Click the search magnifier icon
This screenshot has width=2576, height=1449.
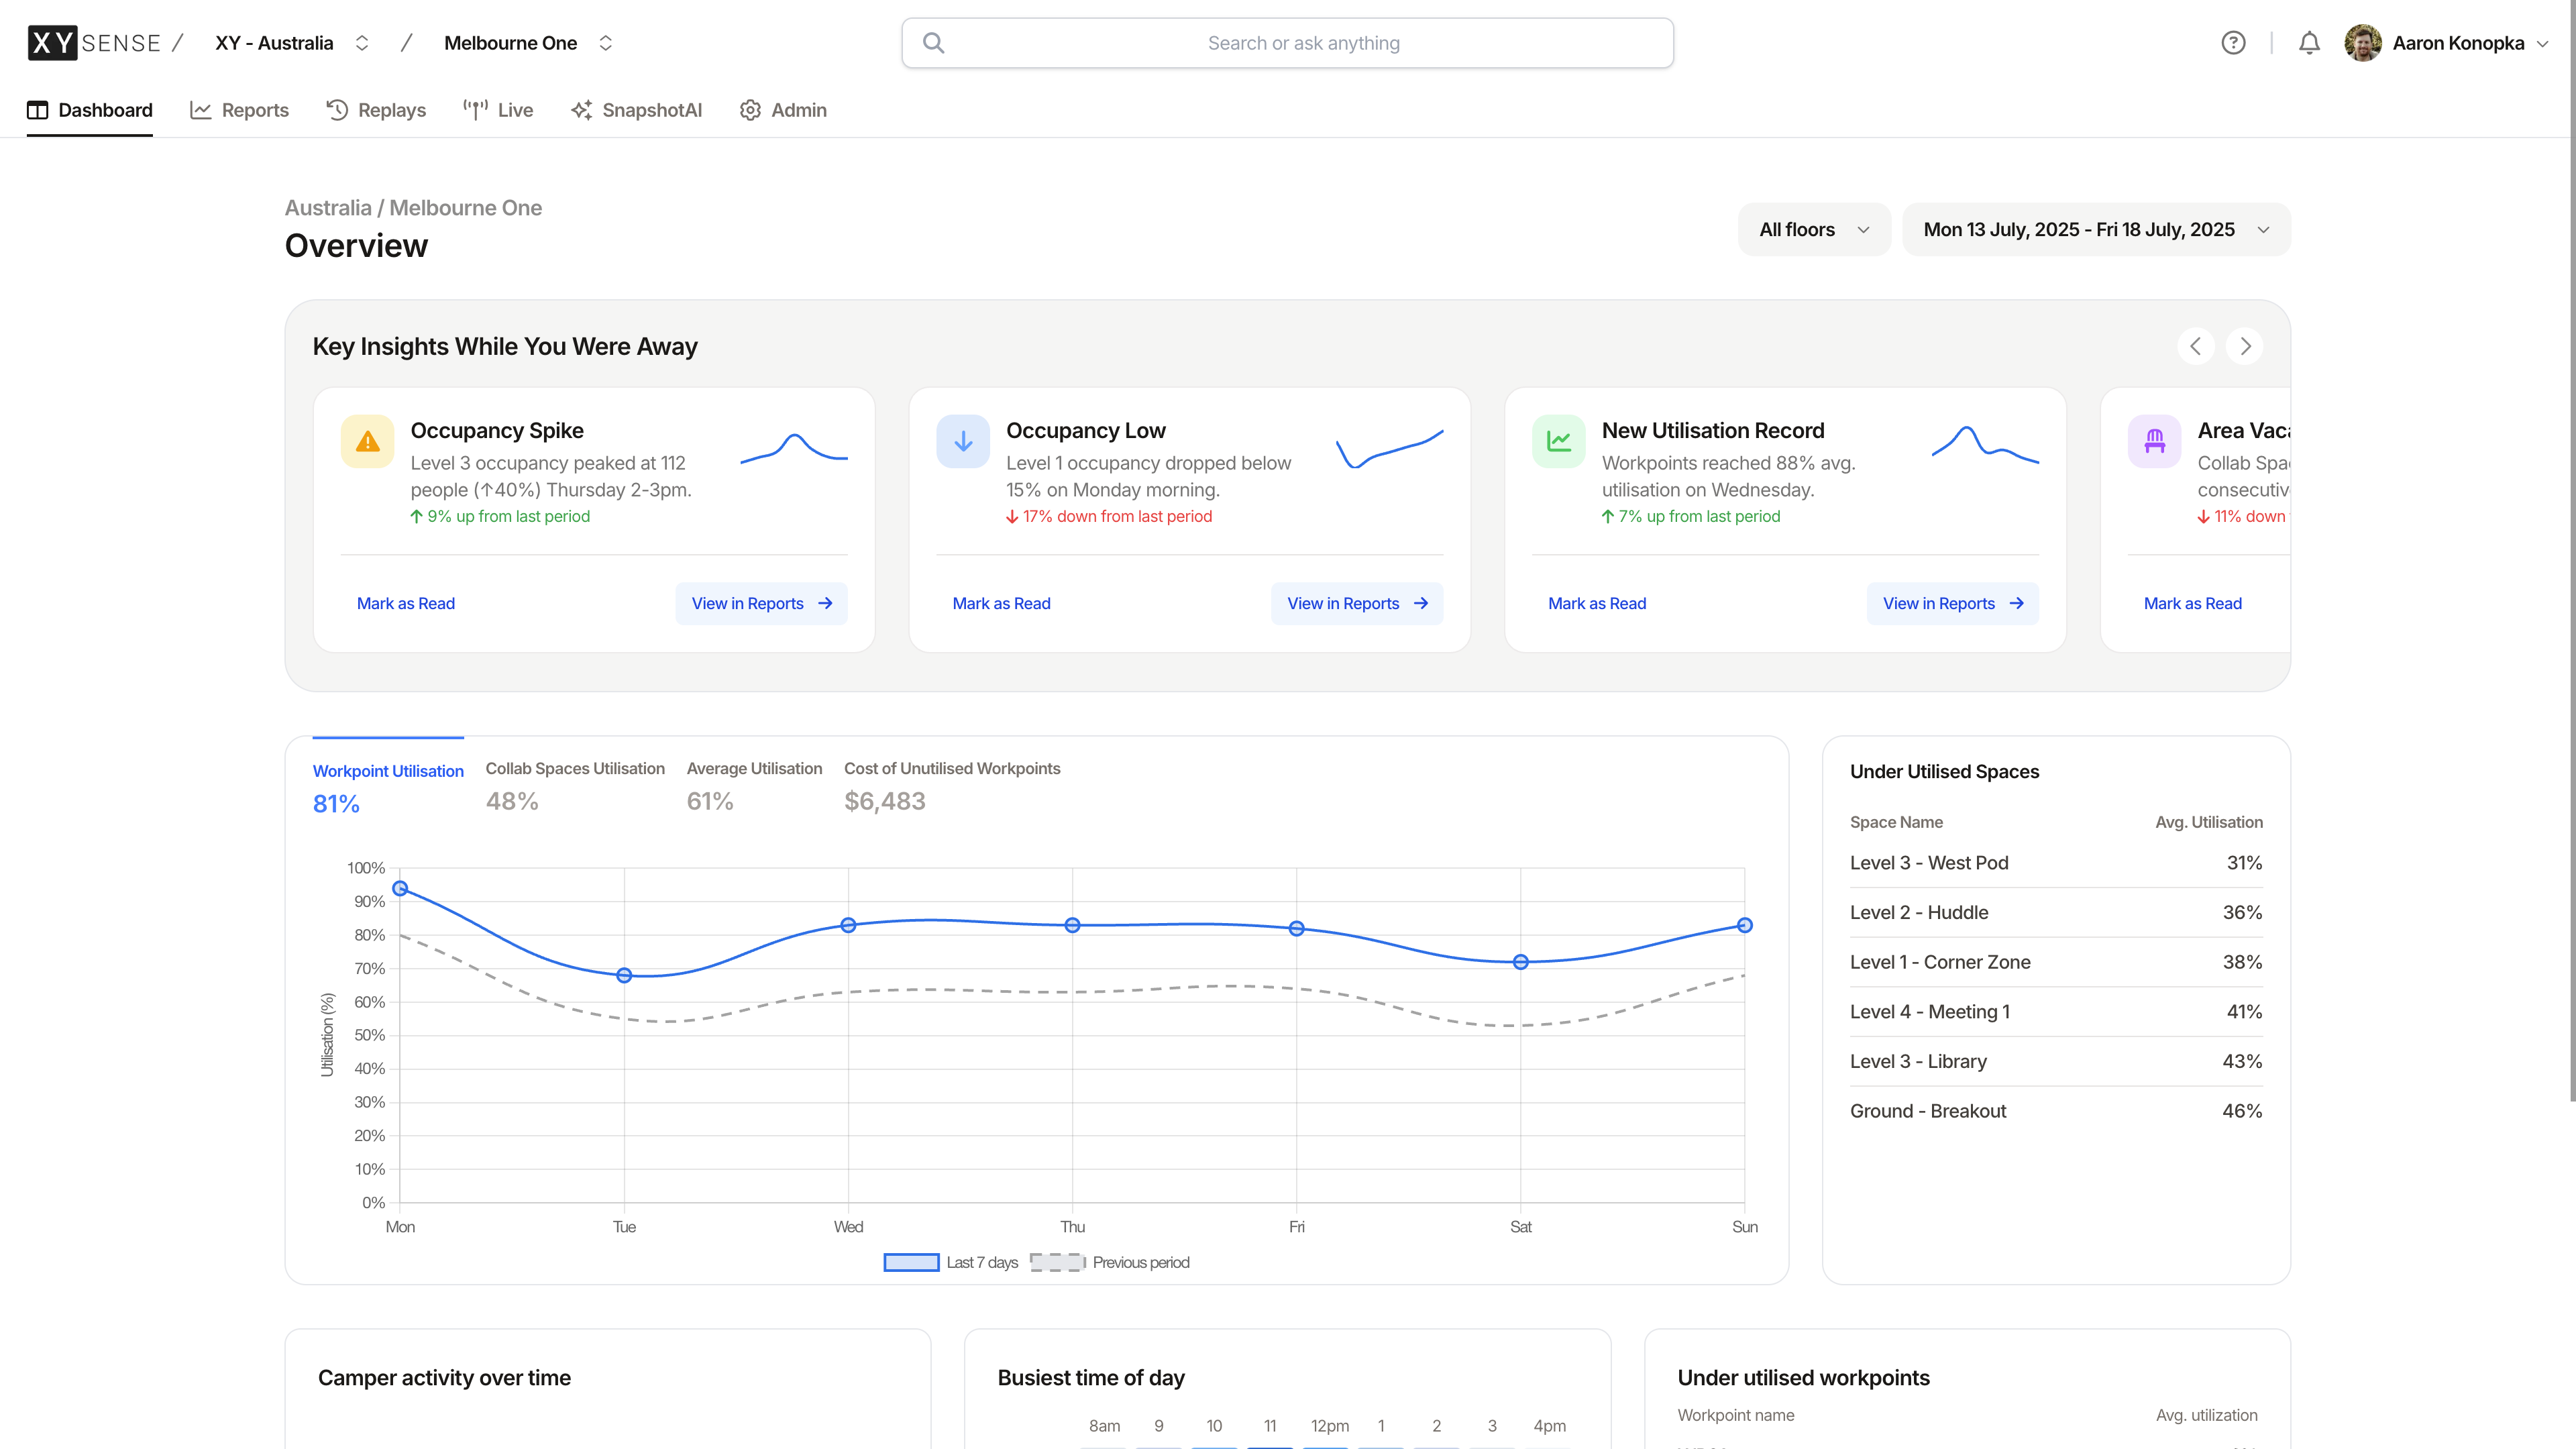(933, 43)
